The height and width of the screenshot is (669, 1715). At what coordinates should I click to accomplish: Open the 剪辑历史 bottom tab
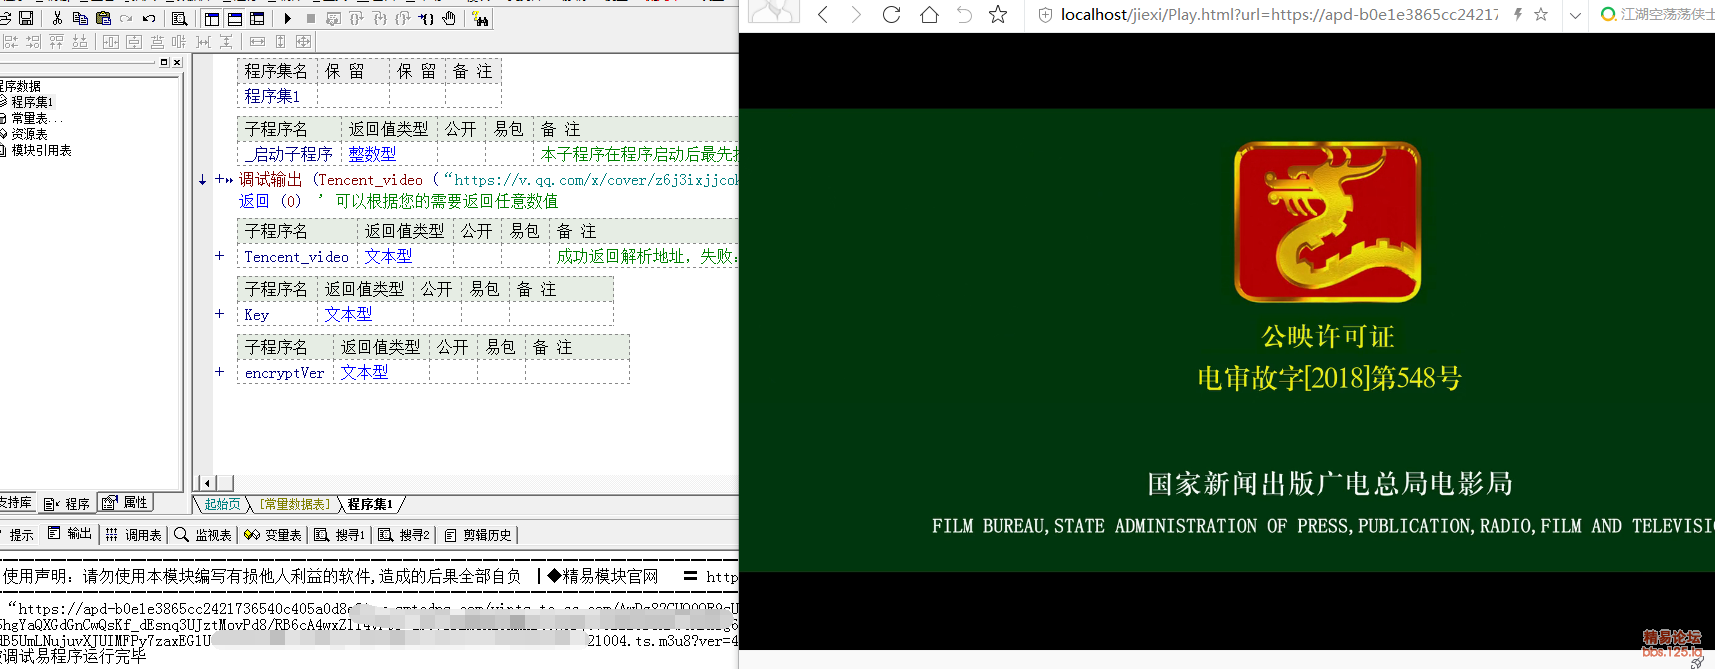click(478, 535)
